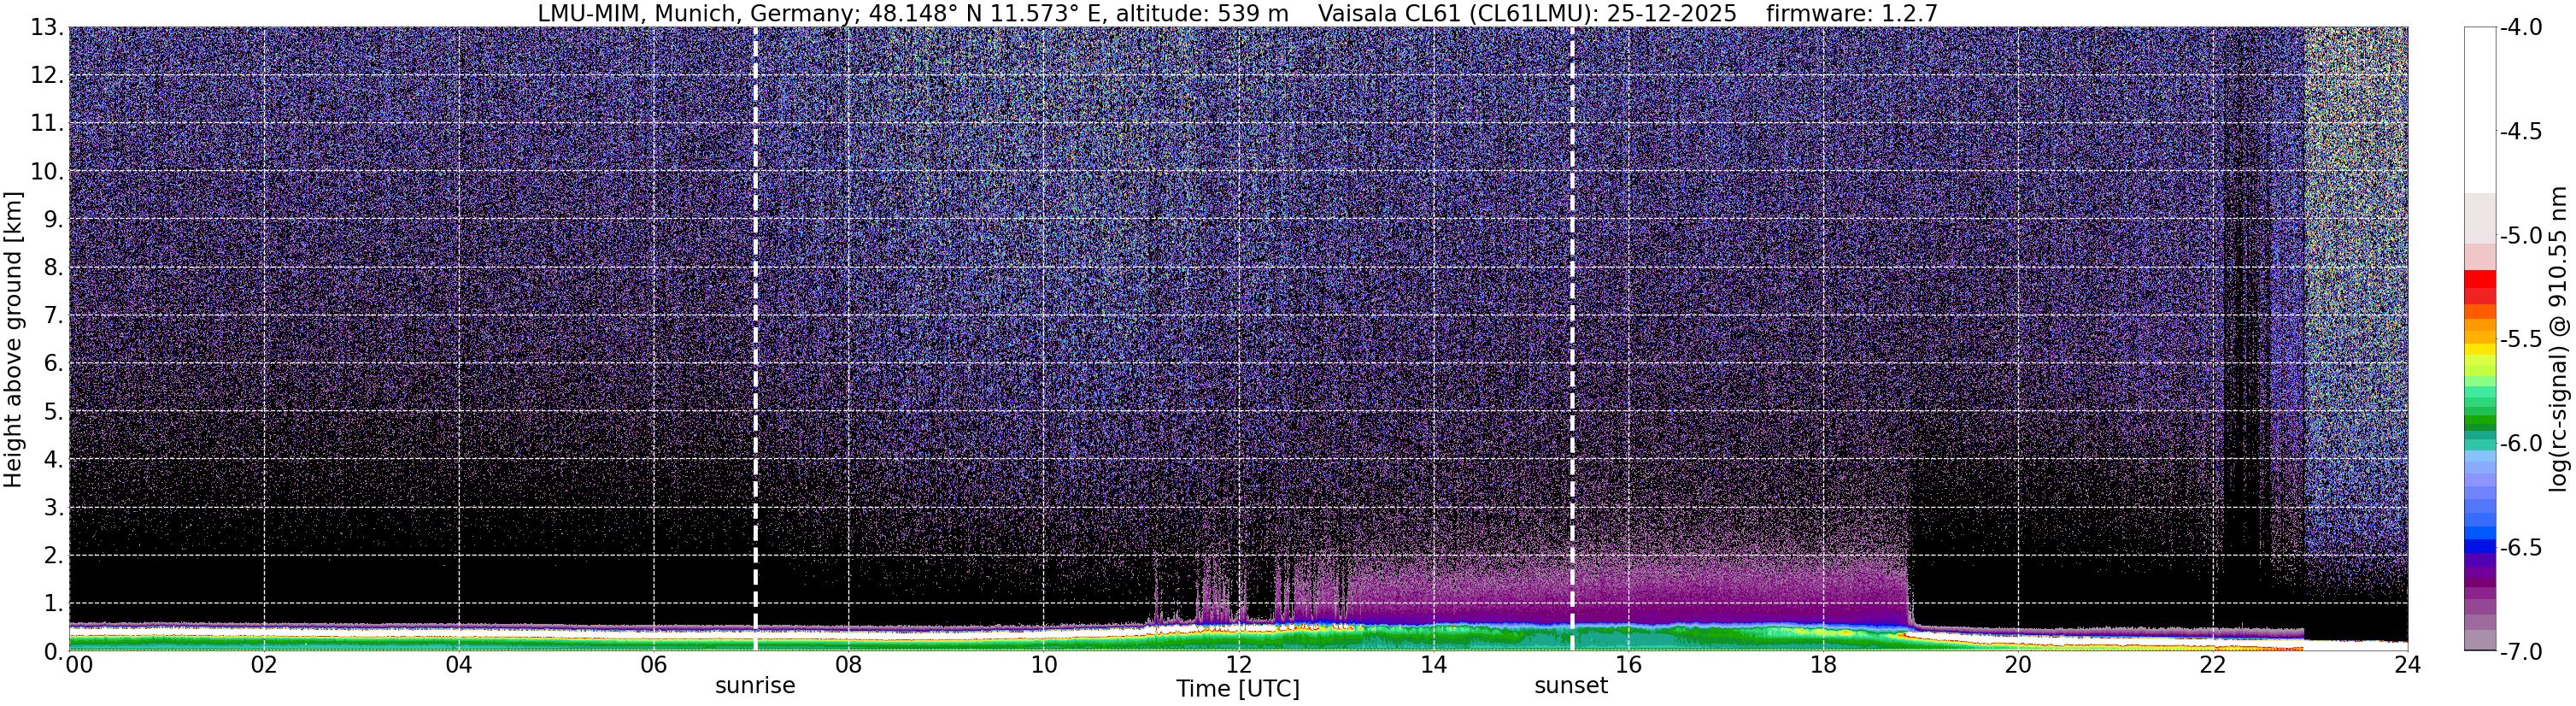Click the height axis tick label '10.'

pyautogui.click(x=46, y=172)
